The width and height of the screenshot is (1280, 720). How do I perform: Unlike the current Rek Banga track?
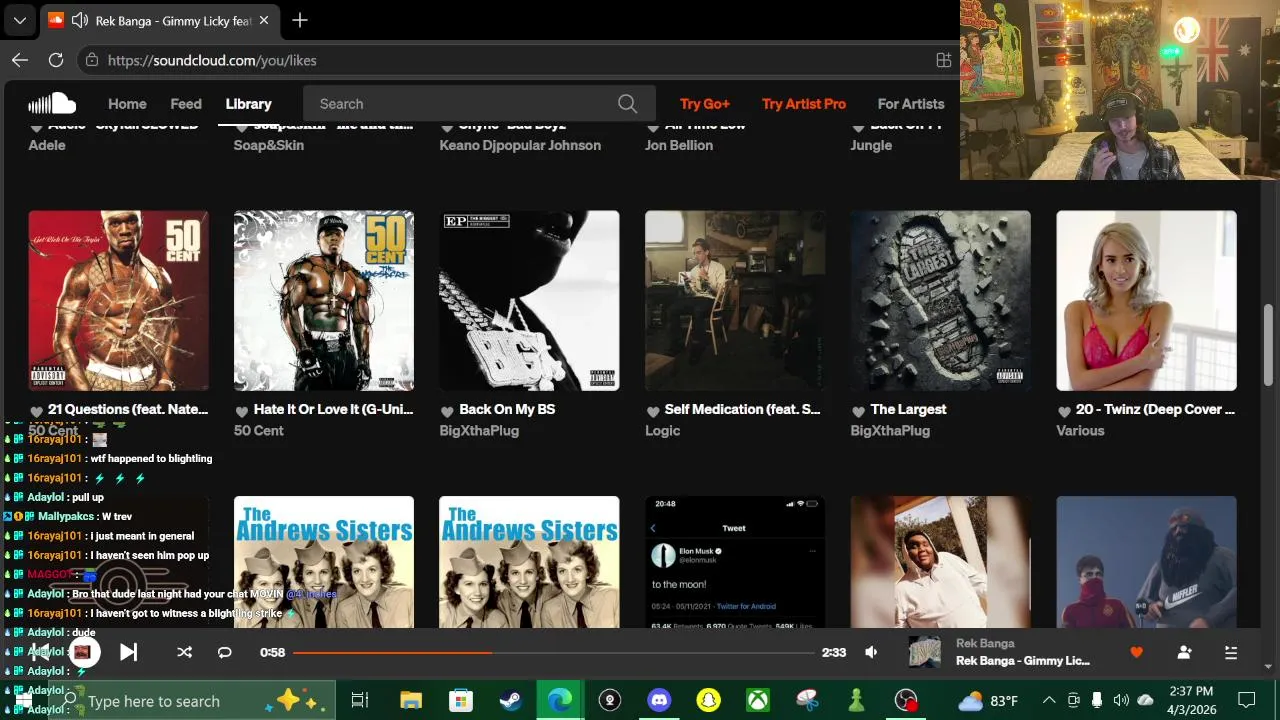pyautogui.click(x=1136, y=652)
